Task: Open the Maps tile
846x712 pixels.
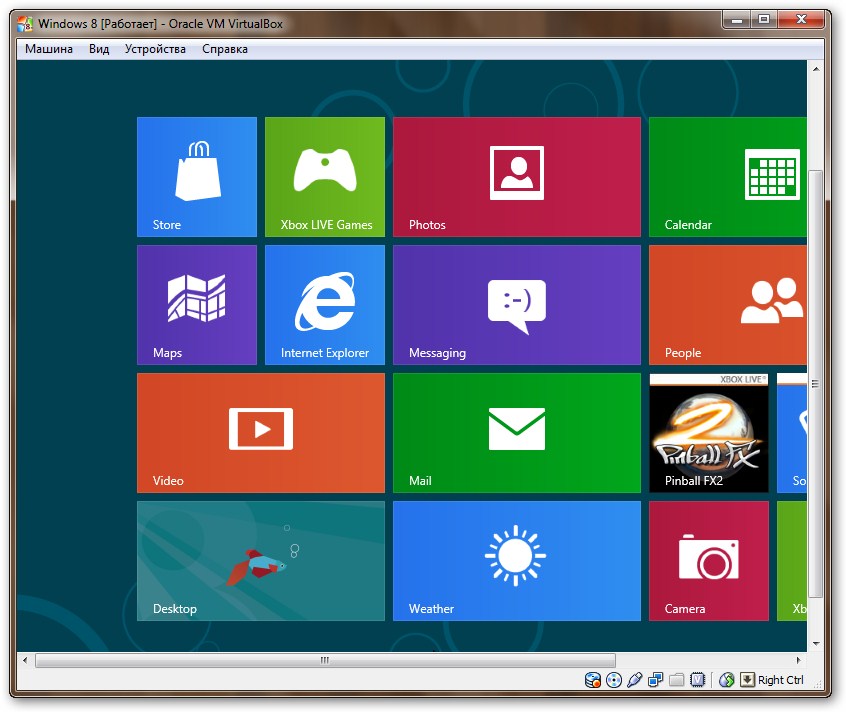Action: click(197, 305)
